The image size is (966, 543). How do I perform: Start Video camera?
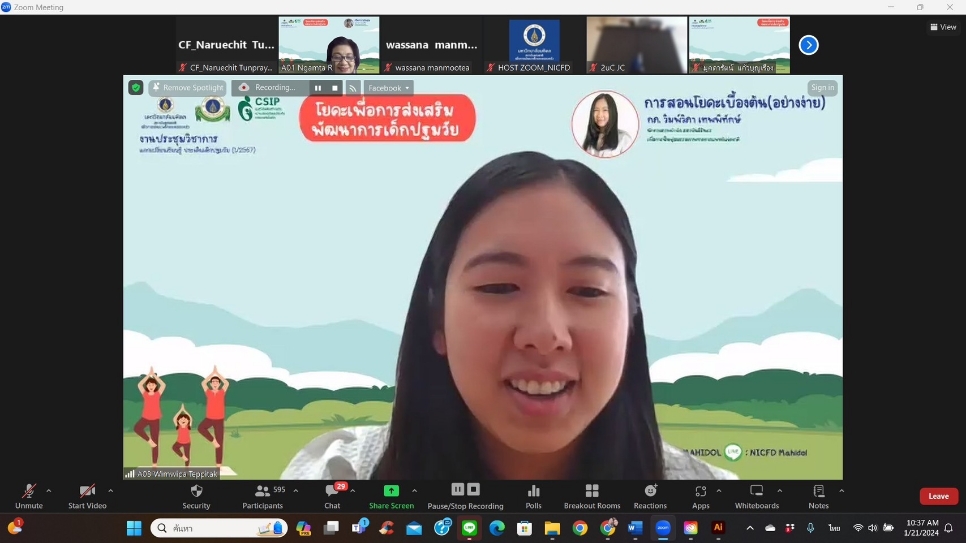(x=87, y=495)
